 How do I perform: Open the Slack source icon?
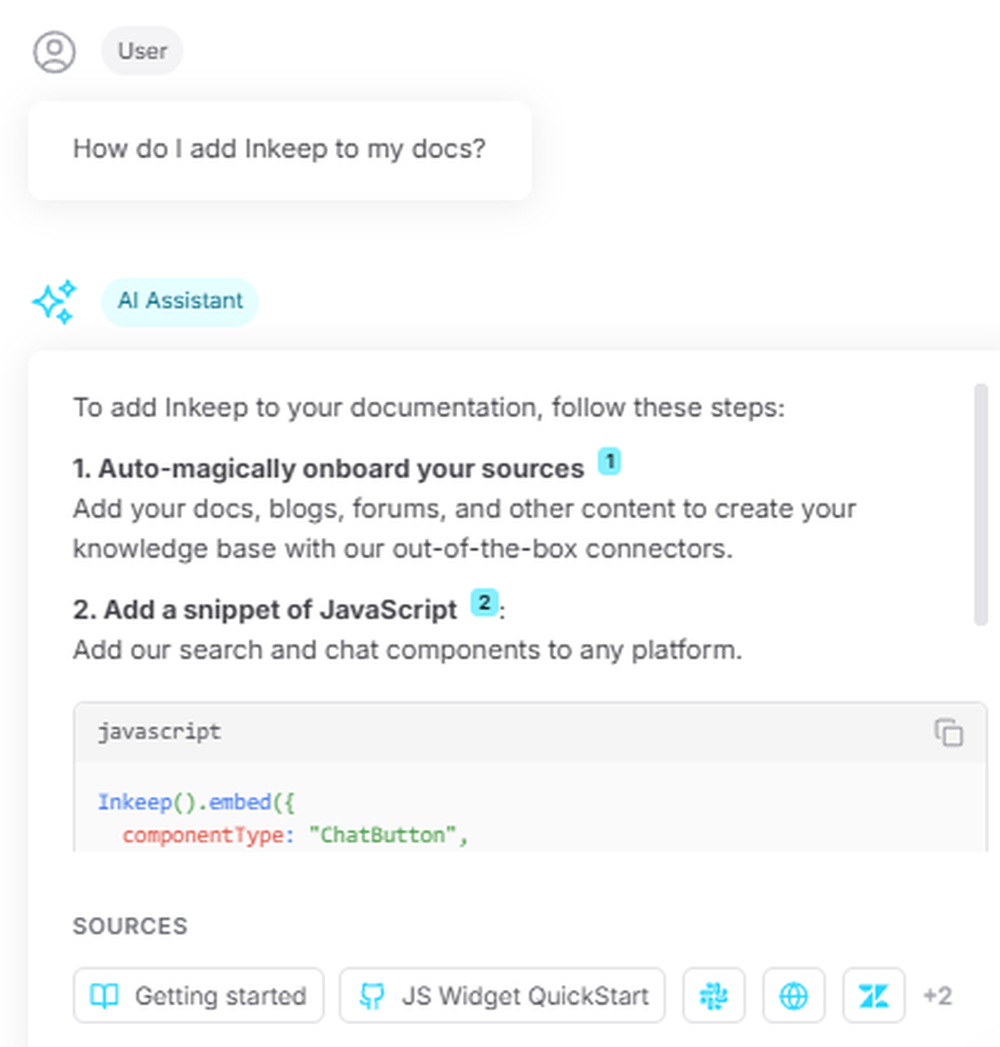click(714, 996)
